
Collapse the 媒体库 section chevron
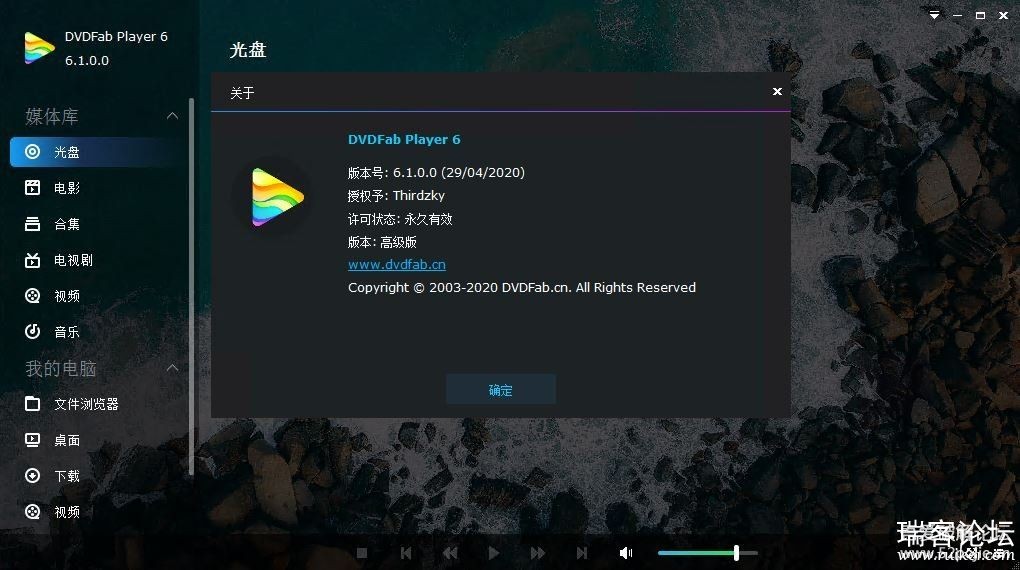172,116
